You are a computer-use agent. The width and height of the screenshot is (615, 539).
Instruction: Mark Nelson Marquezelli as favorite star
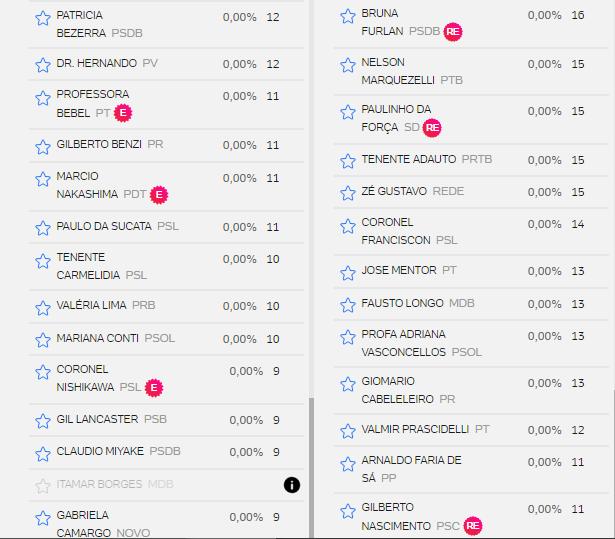[348, 65]
